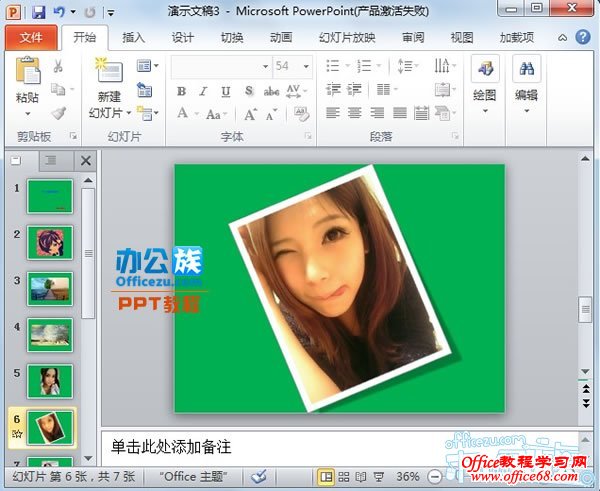Screen dimensions: 600x491
Task: Select slide 3 thumbnail in slide panel
Action: point(50,287)
